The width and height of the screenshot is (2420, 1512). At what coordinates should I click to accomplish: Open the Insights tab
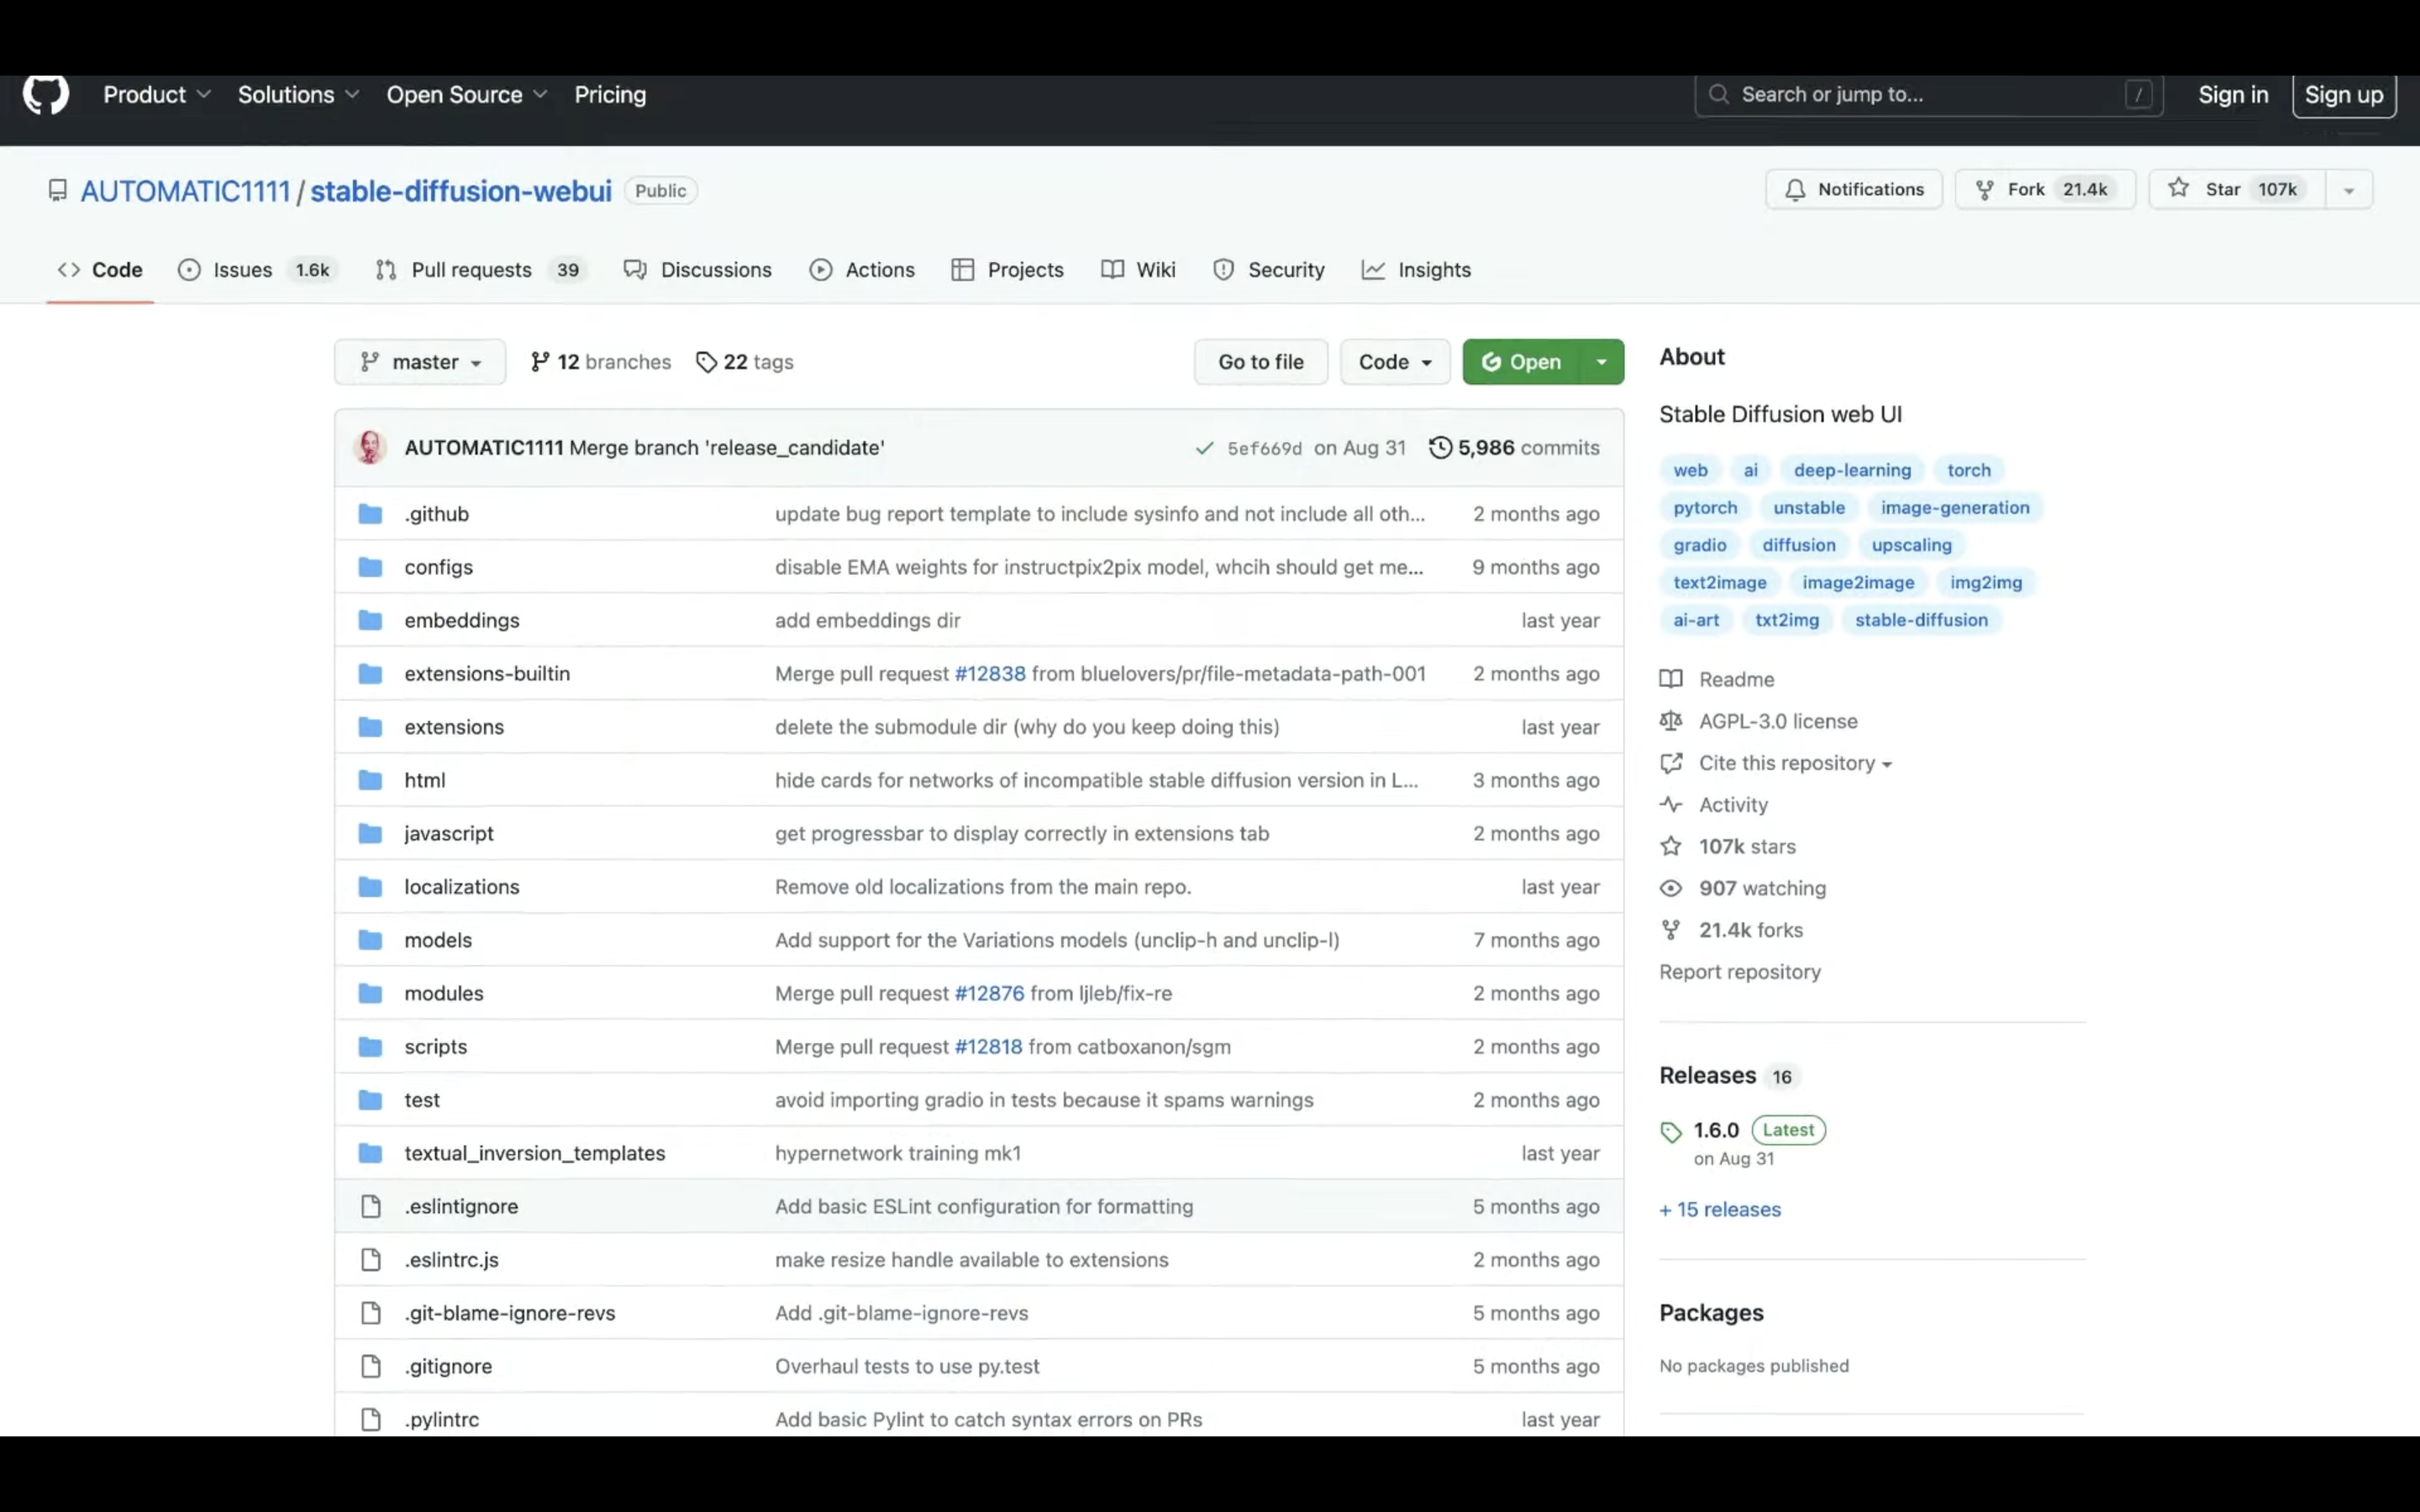1416,270
